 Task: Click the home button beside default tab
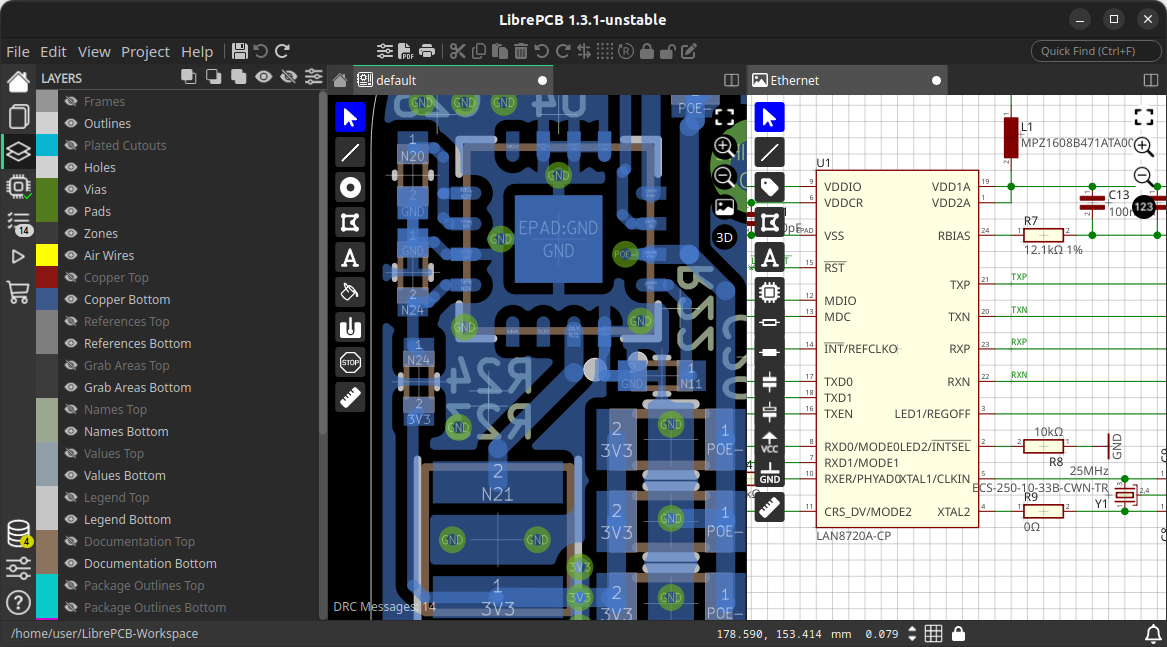[340, 80]
